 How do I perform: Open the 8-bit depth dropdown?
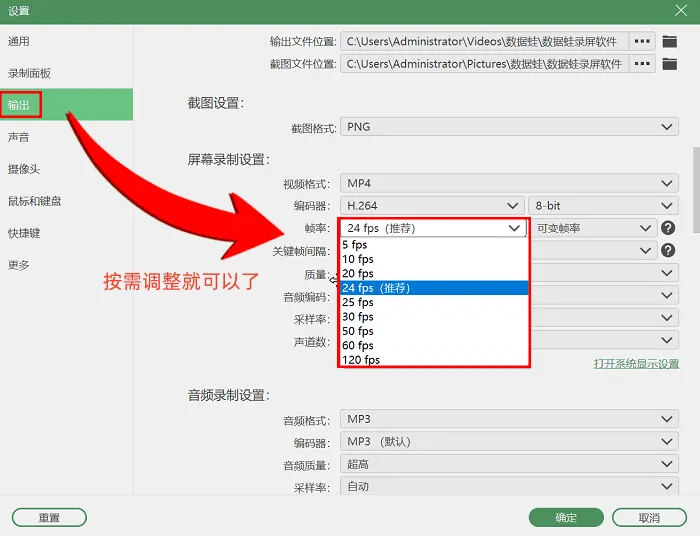[x=604, y=206]
